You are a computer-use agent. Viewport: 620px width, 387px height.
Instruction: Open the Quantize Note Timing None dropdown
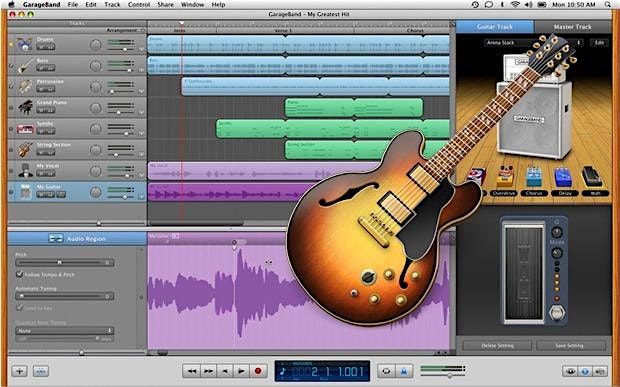tap(65, 330)
